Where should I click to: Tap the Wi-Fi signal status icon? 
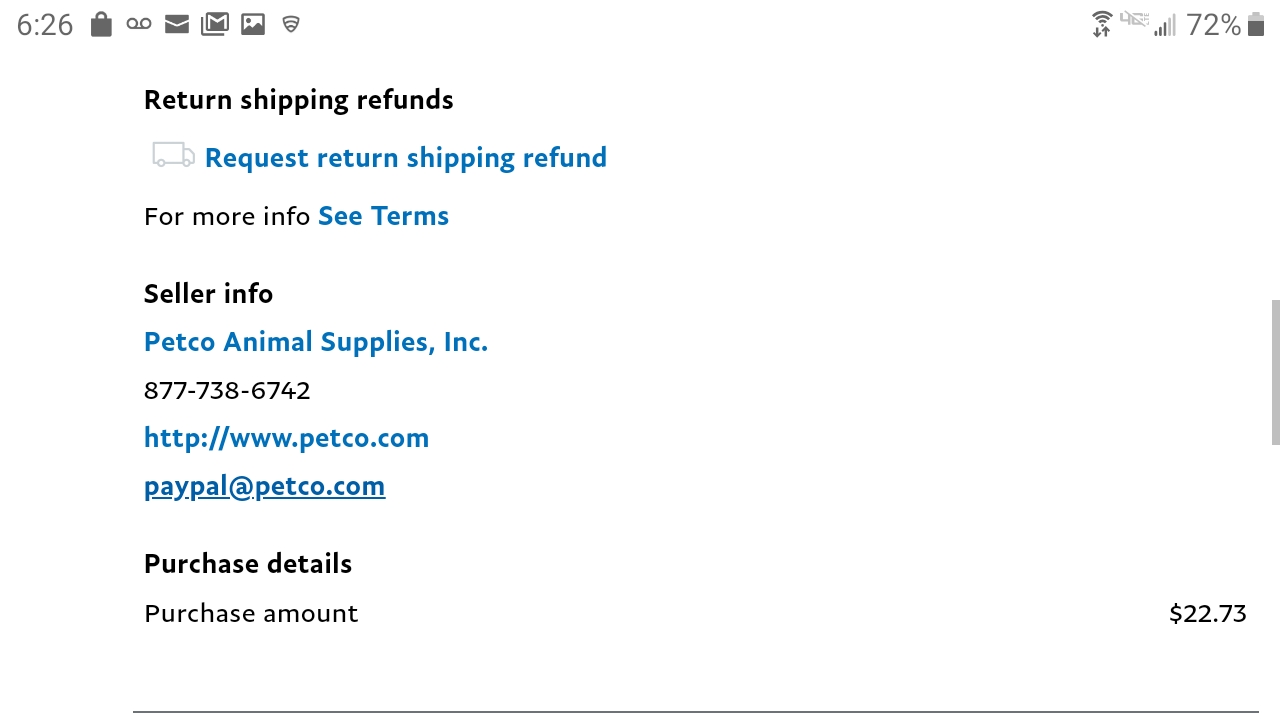click(1102, 24)
